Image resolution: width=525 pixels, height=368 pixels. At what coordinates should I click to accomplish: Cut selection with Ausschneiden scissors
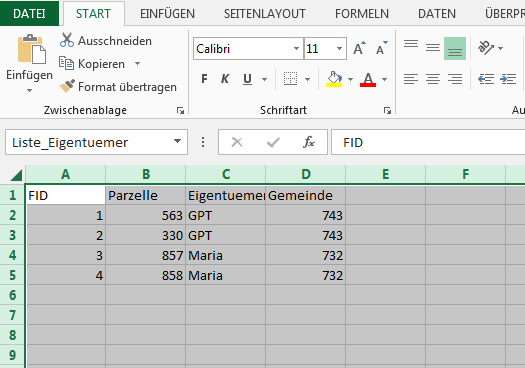[67, 40]
